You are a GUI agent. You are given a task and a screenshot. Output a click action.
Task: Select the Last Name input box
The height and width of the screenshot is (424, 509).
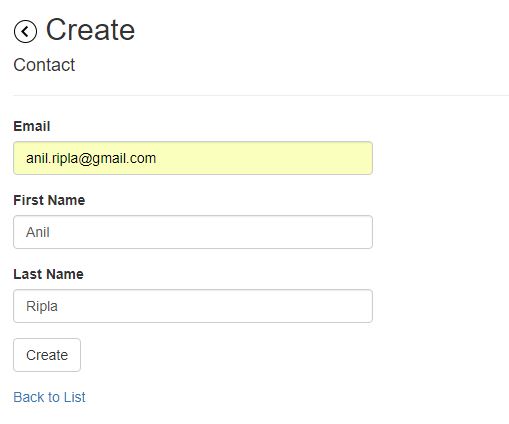pos(193,306)
